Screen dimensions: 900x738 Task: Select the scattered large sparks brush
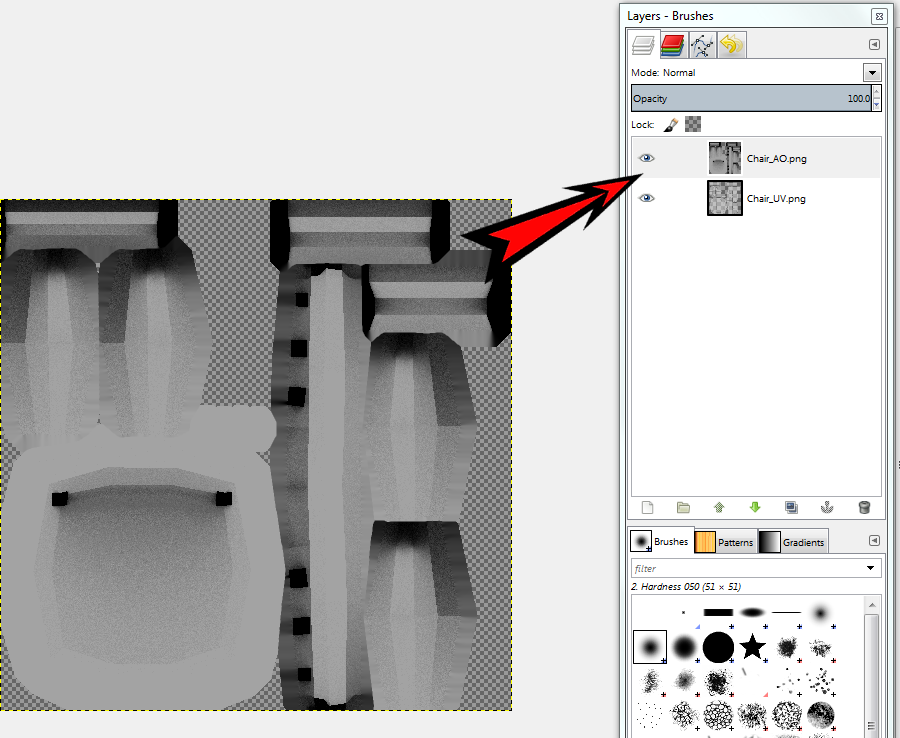(x=821, y=681)
